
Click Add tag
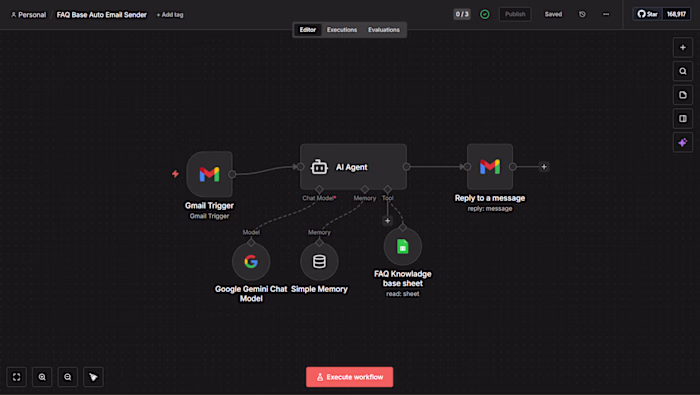[x=170, y=15]
